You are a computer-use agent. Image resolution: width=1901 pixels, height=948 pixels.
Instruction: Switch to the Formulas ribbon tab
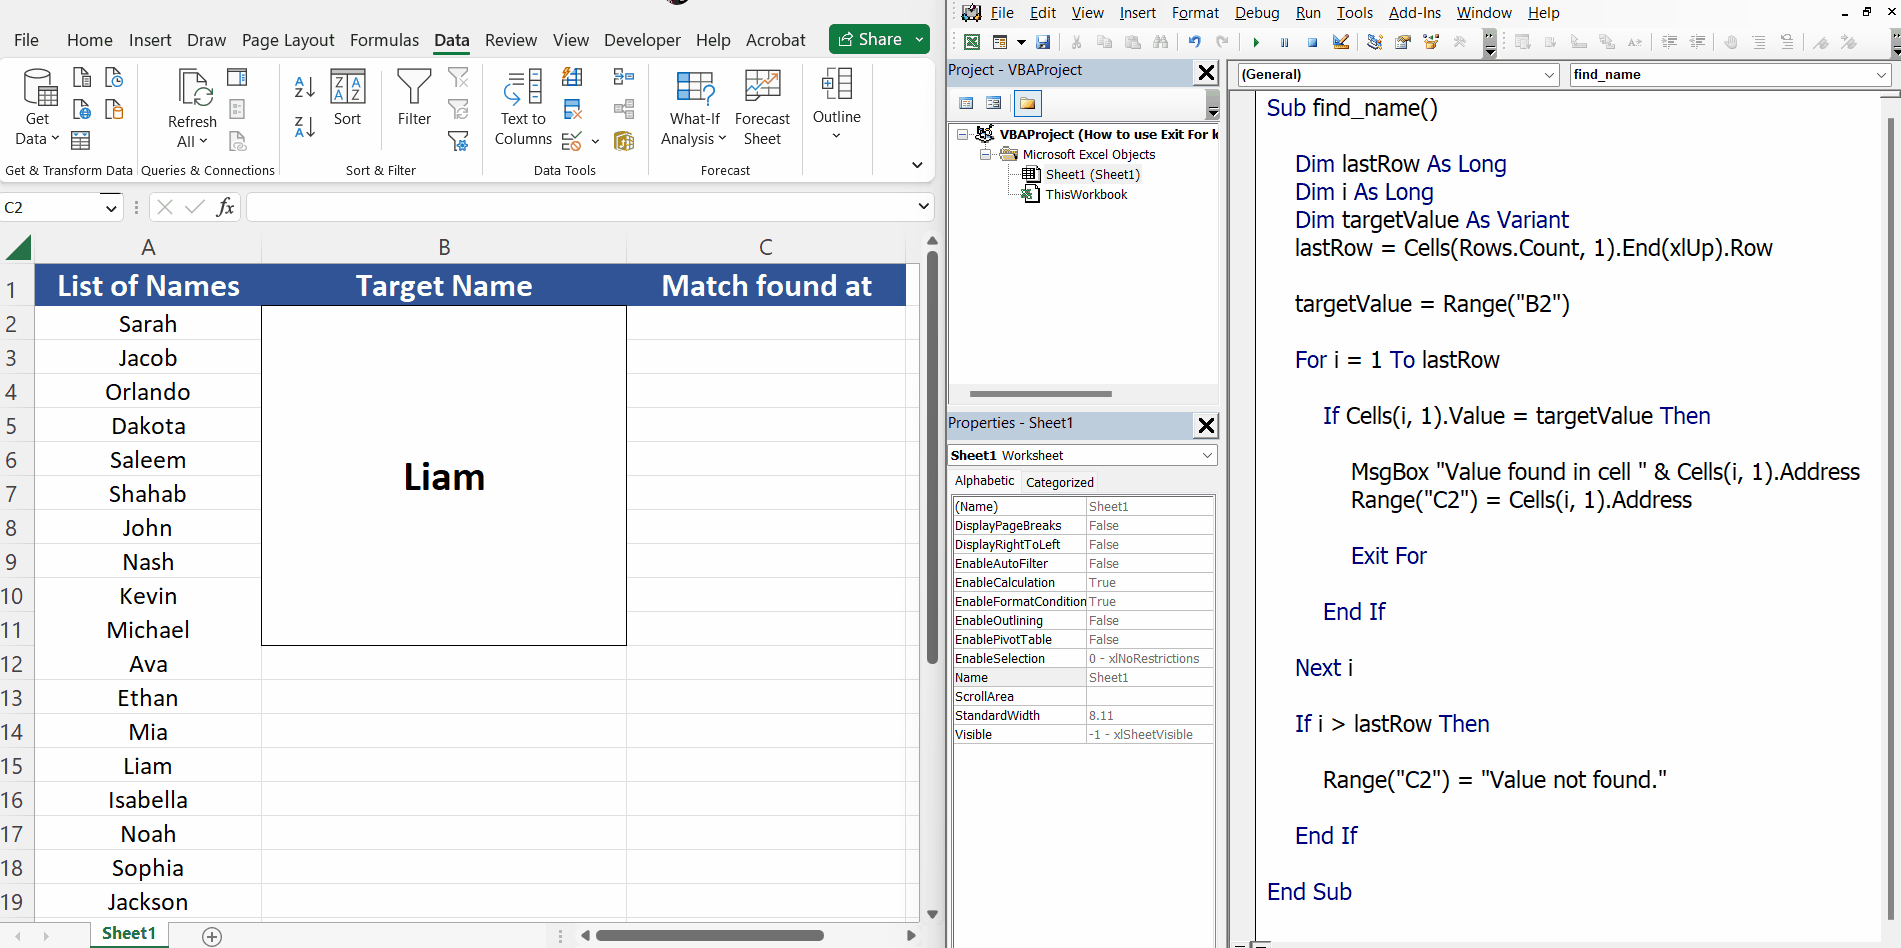point(384,40)
